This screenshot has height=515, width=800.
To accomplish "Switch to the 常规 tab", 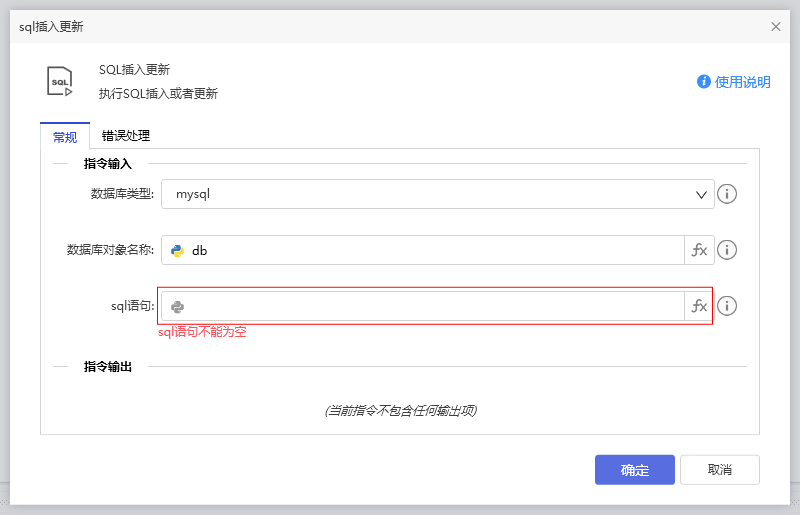I will (x=65, y=137).
